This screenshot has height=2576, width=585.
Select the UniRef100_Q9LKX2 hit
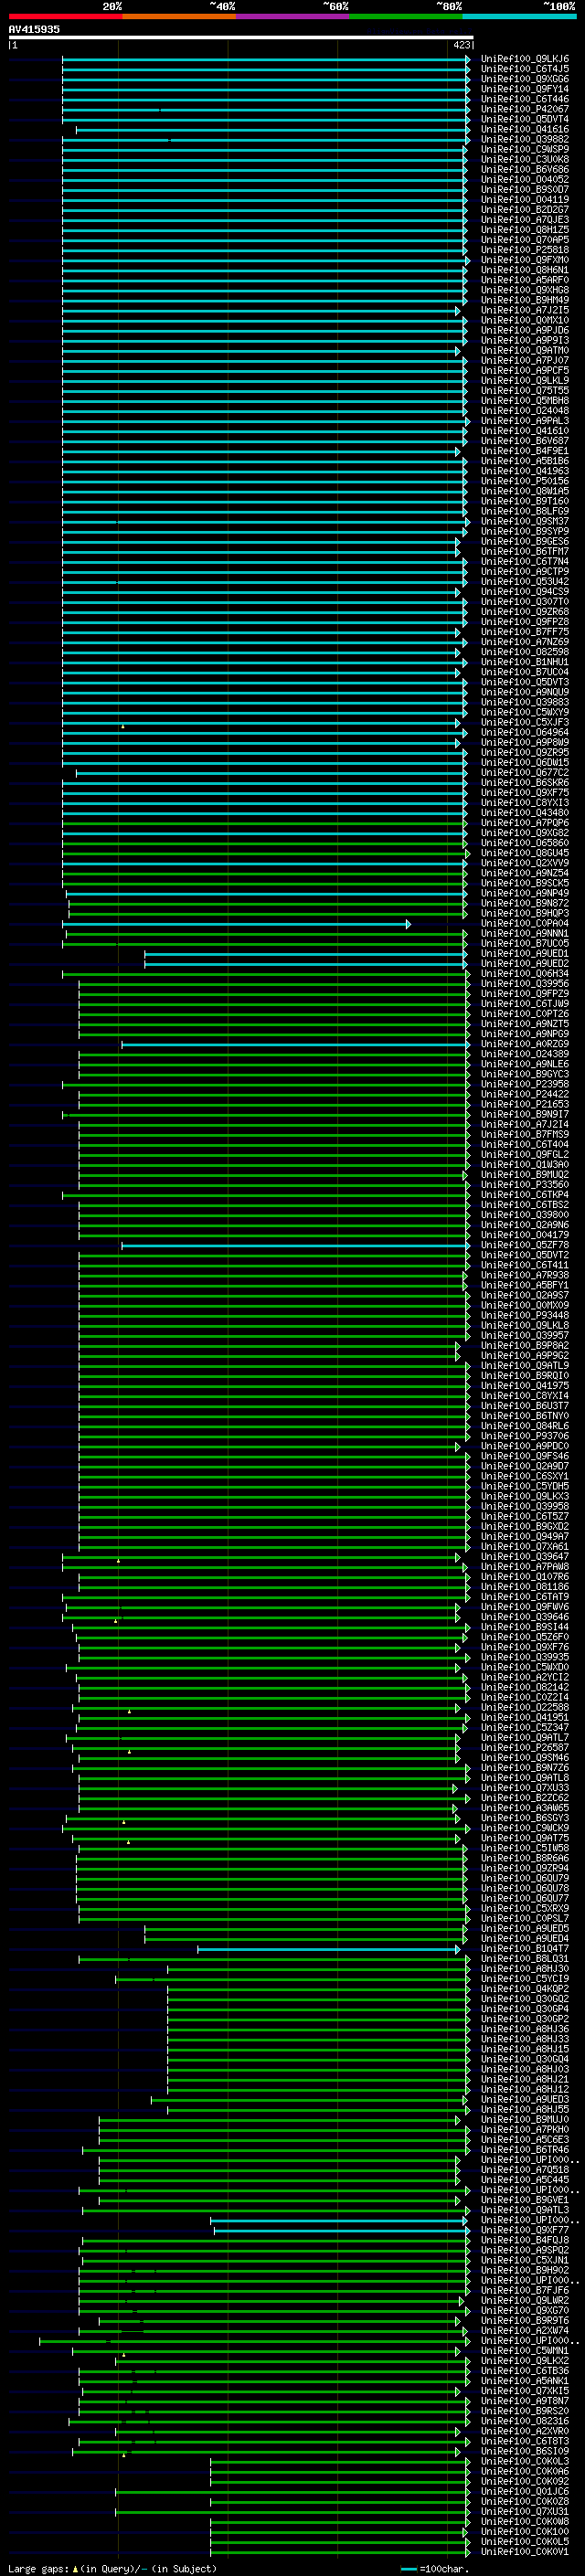click(x=525, y=2361)
